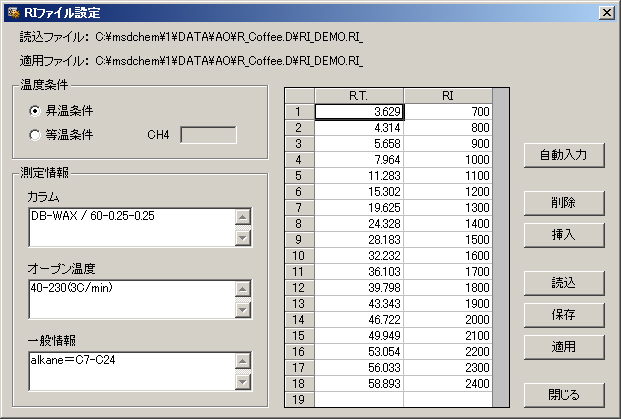Click the RIファイル設定 title bar icon
Viewport: 621px width, 419px height.
pos(13,13)
